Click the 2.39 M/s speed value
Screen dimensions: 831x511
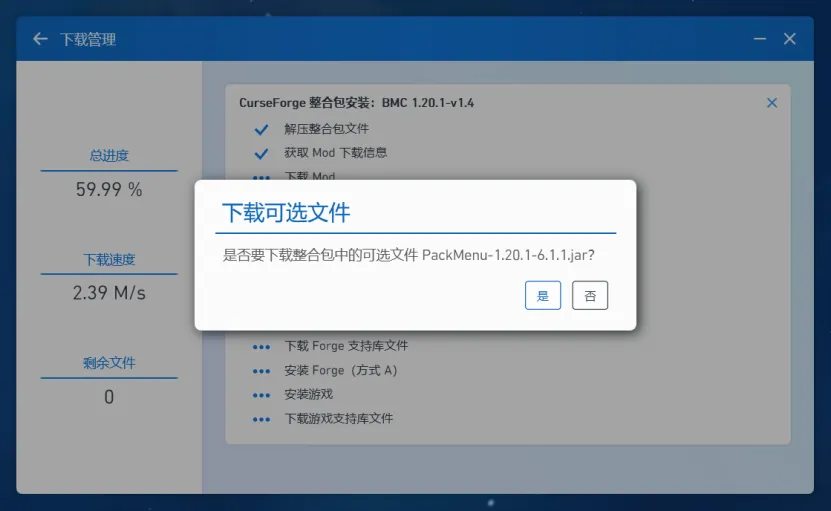point(109,293)
